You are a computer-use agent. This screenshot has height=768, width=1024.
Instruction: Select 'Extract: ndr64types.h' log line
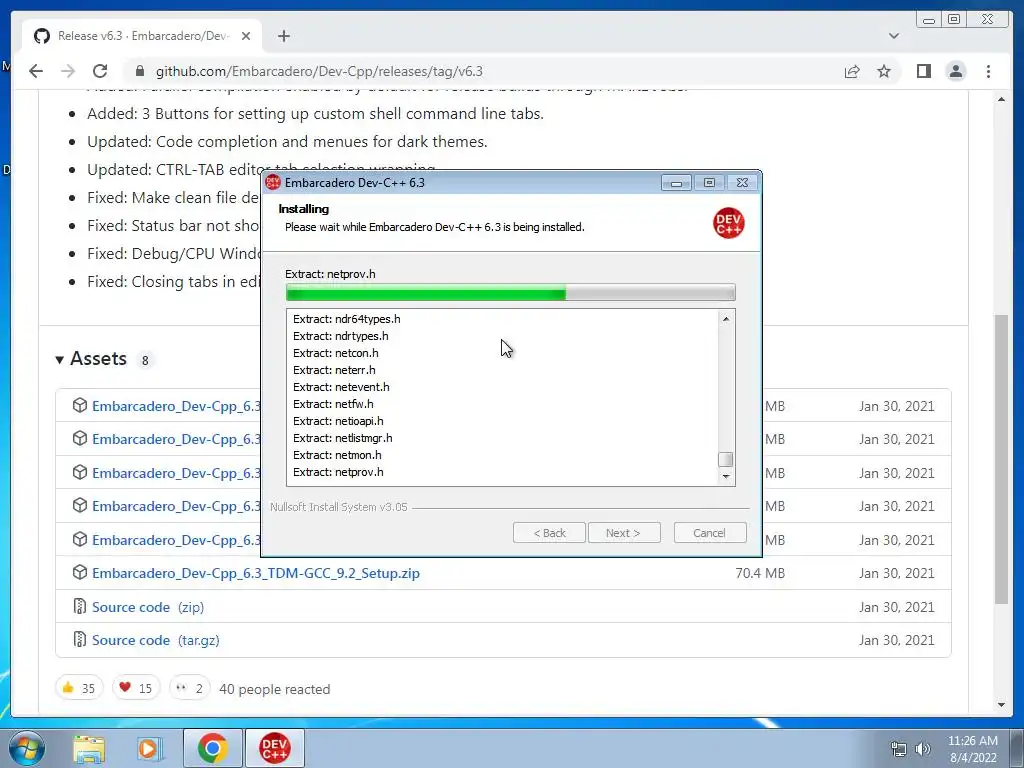[347, 319]
